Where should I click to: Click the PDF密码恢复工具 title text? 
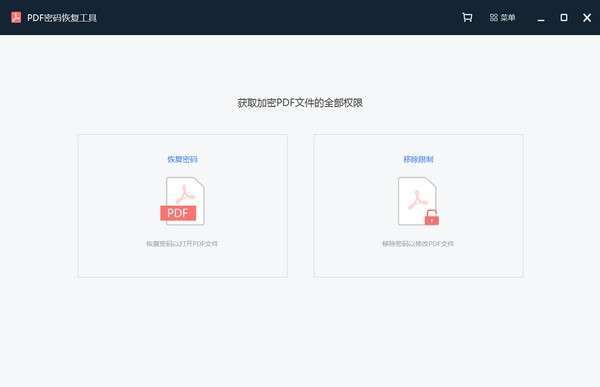(x=62, y=18)
